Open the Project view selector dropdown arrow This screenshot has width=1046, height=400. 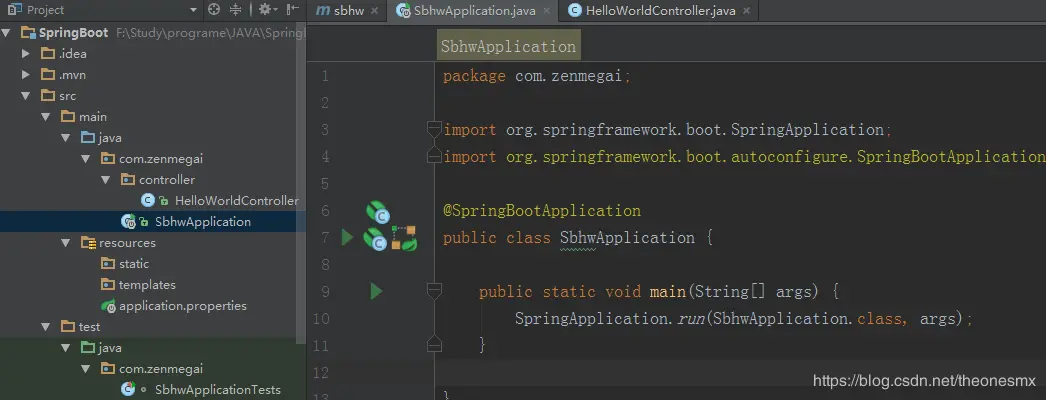[193, 10]
